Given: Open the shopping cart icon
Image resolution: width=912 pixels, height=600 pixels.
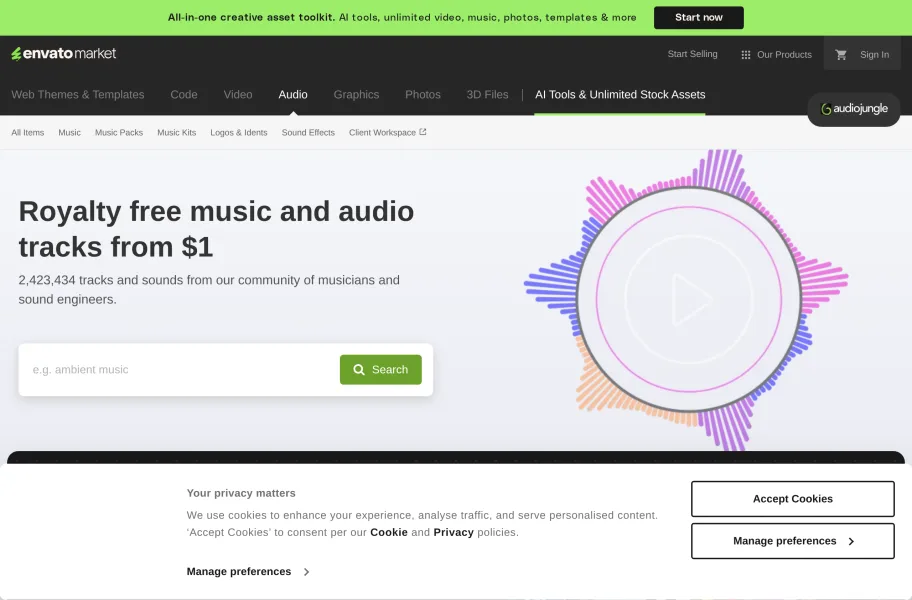Looking at the screenshot, I should tap(840, 55).
